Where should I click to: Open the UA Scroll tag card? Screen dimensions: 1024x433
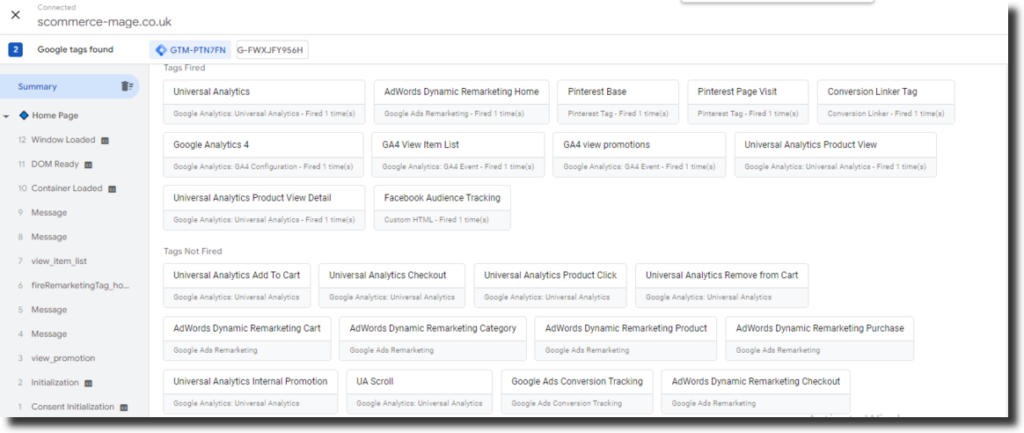(x=419, y=391)
